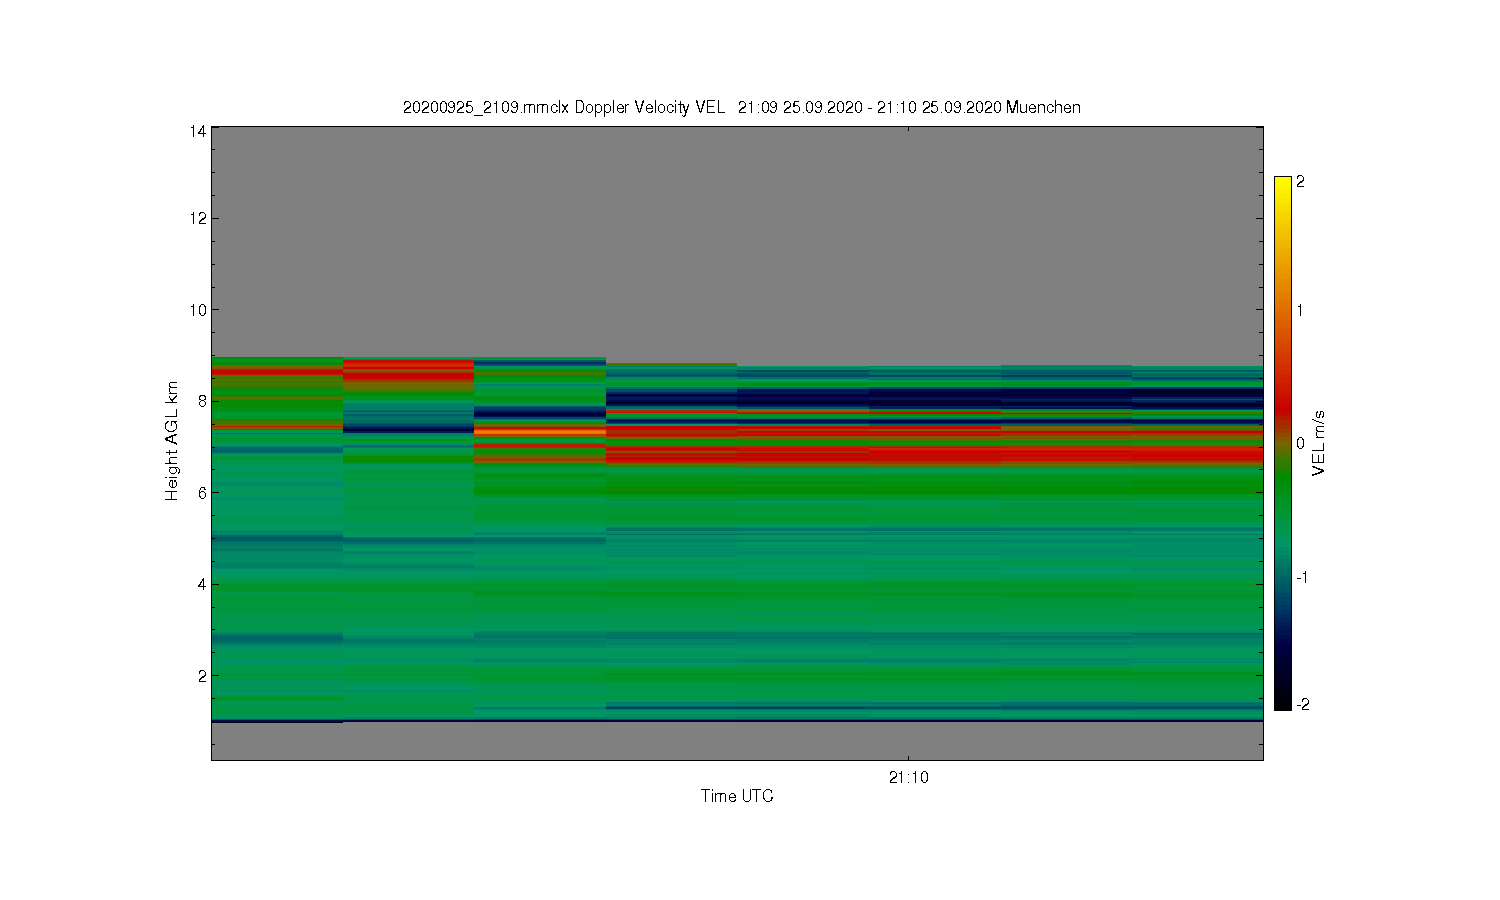Click the plot title text 20200925_2109.mmclx
This screenshot has height=900, width=1500.
pos(486,107)
